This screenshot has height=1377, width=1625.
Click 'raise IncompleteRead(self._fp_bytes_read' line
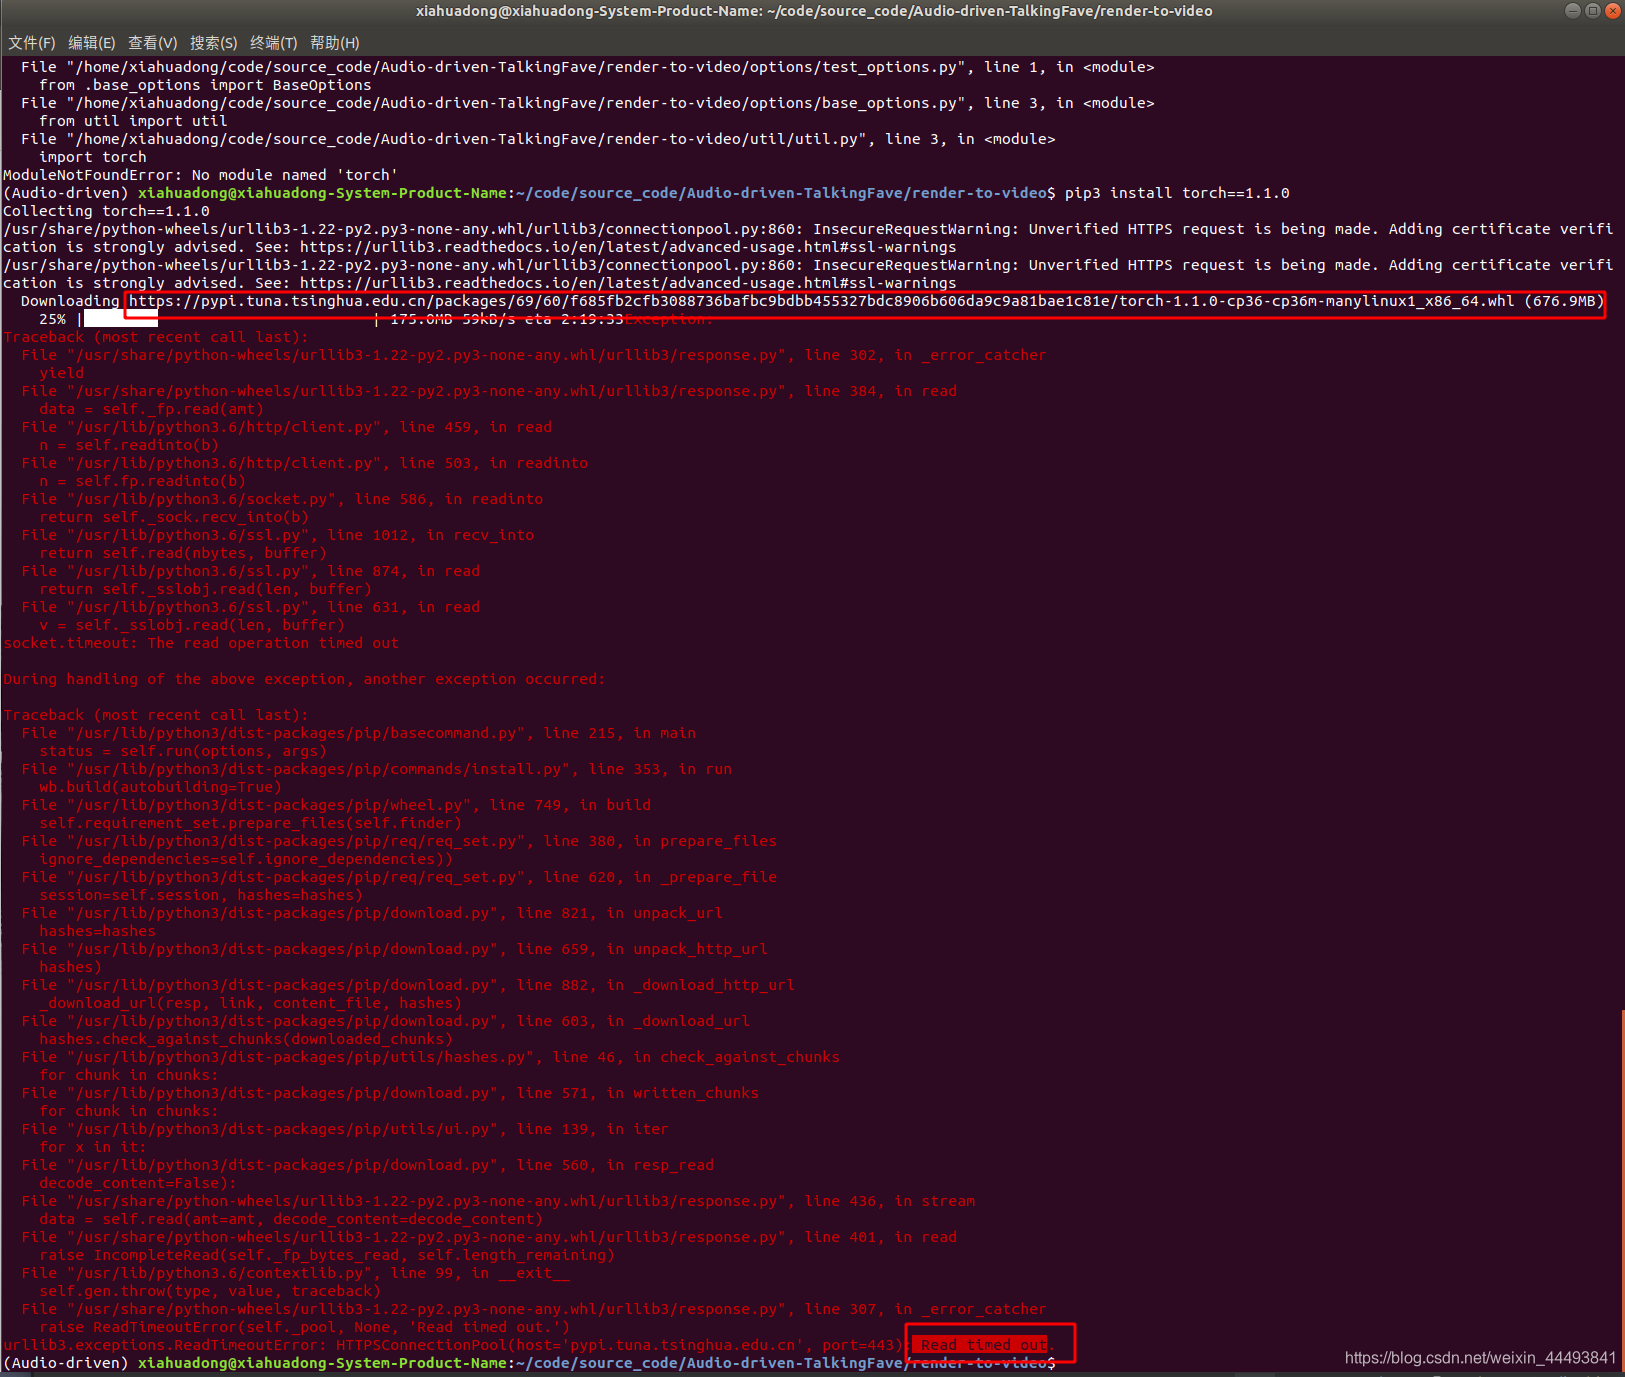327,1255
